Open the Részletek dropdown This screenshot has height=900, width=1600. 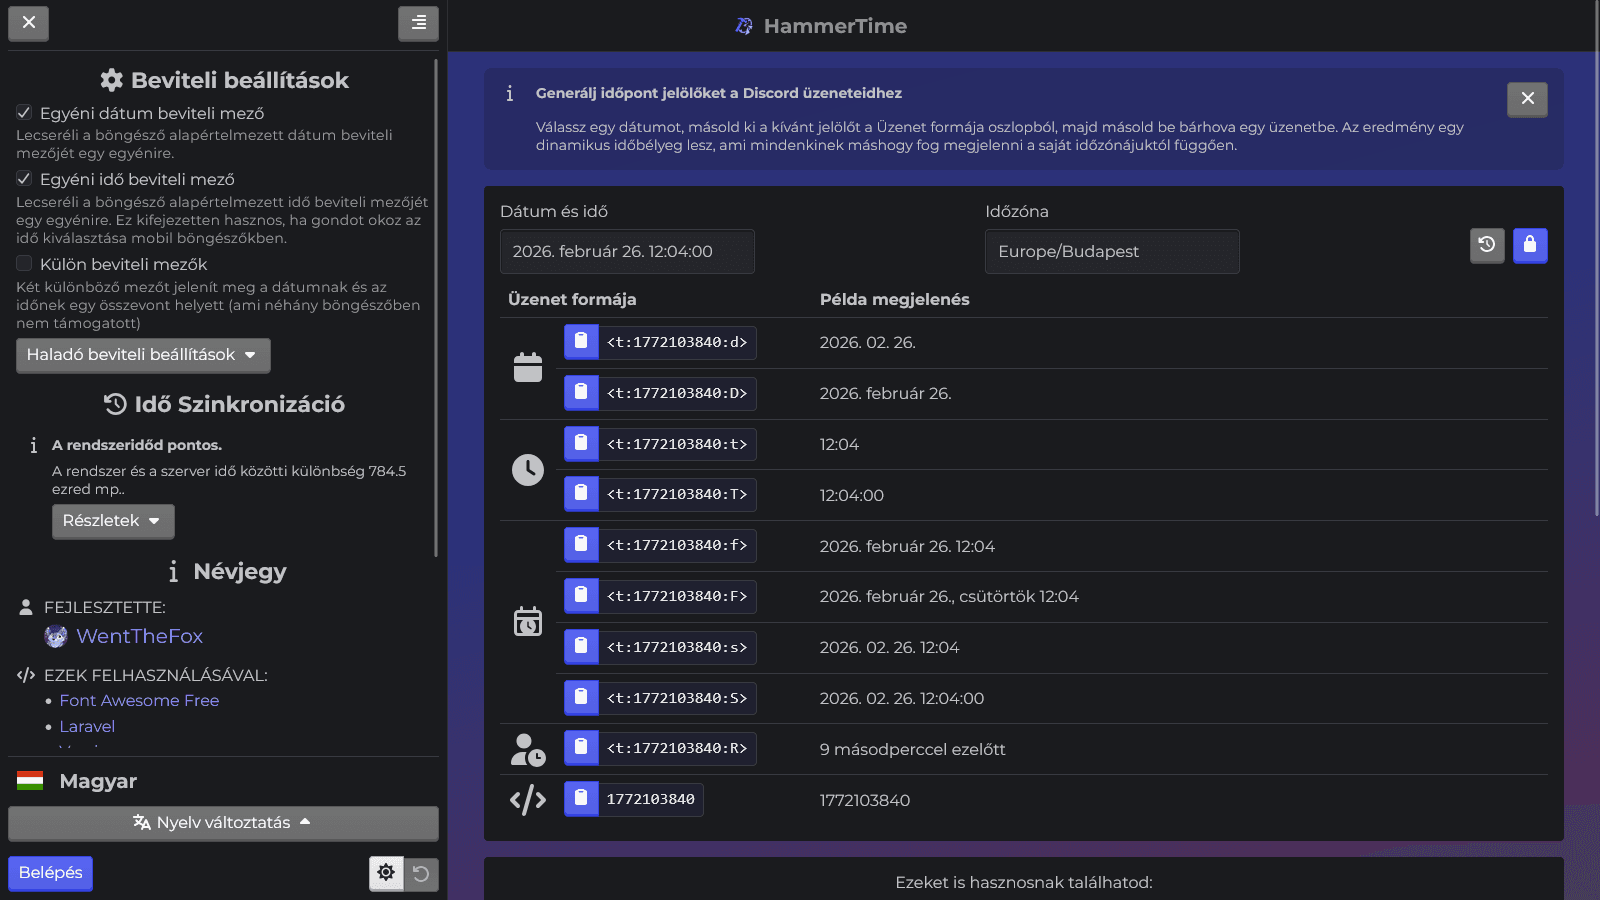coord(113,521)
